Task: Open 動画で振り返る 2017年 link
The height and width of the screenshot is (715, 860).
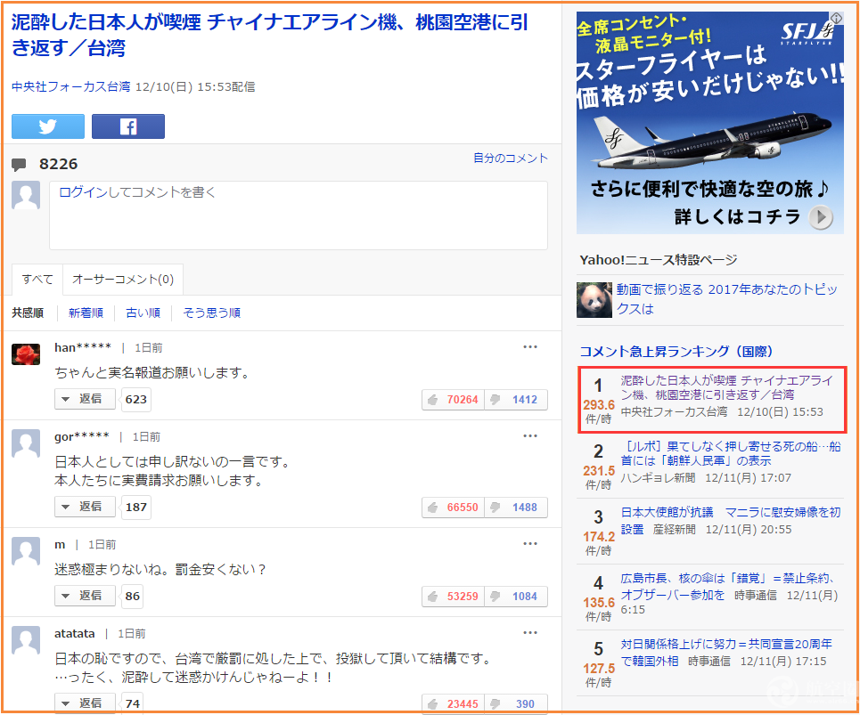Action: point(727,299)
